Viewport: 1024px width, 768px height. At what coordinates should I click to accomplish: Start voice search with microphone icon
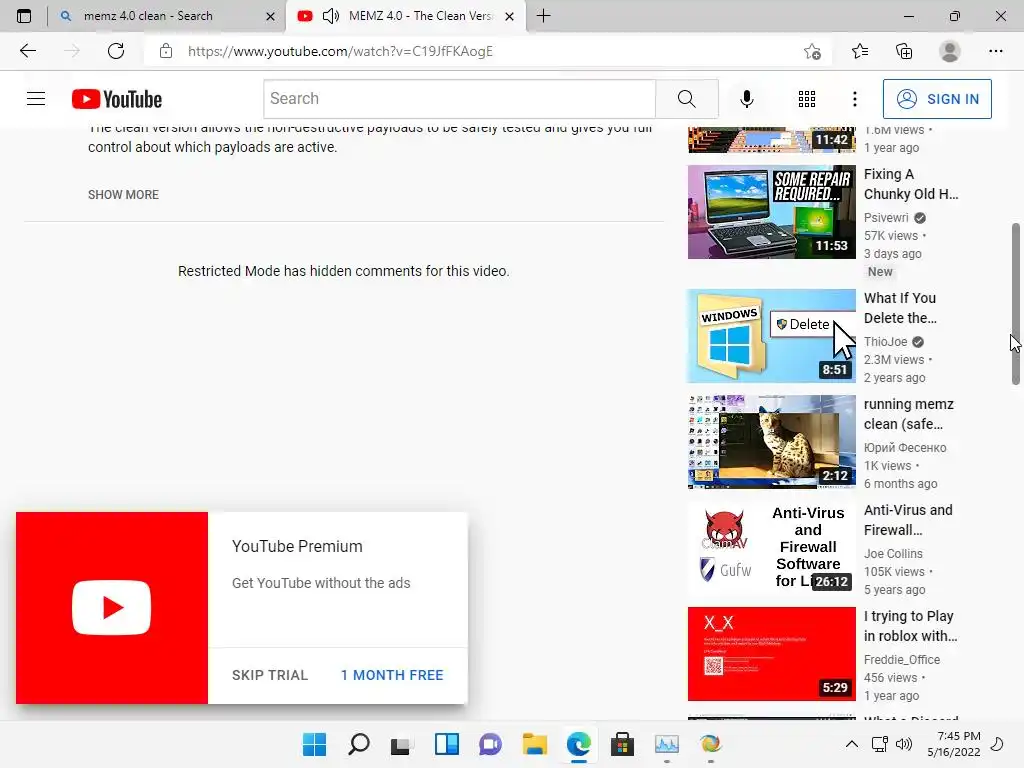(x=746, y=99)
